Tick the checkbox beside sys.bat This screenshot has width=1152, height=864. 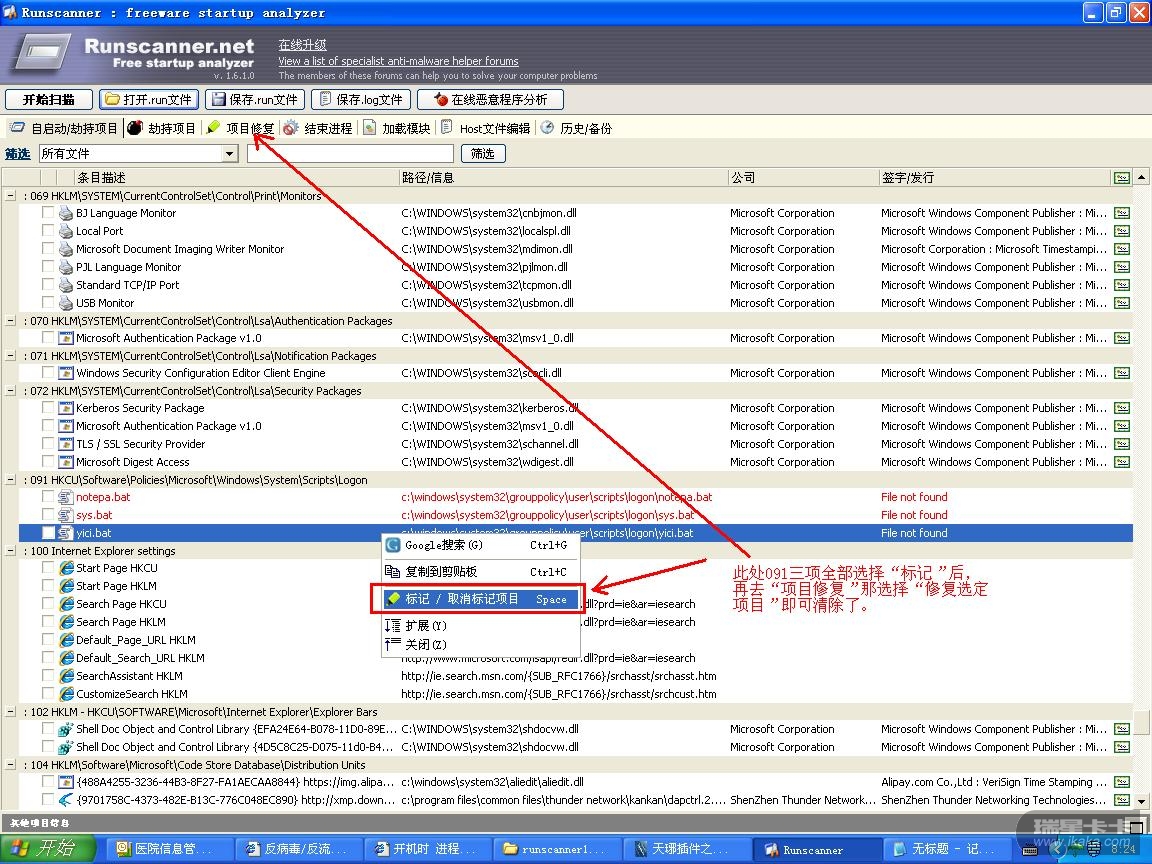click(x=48, y=515)
